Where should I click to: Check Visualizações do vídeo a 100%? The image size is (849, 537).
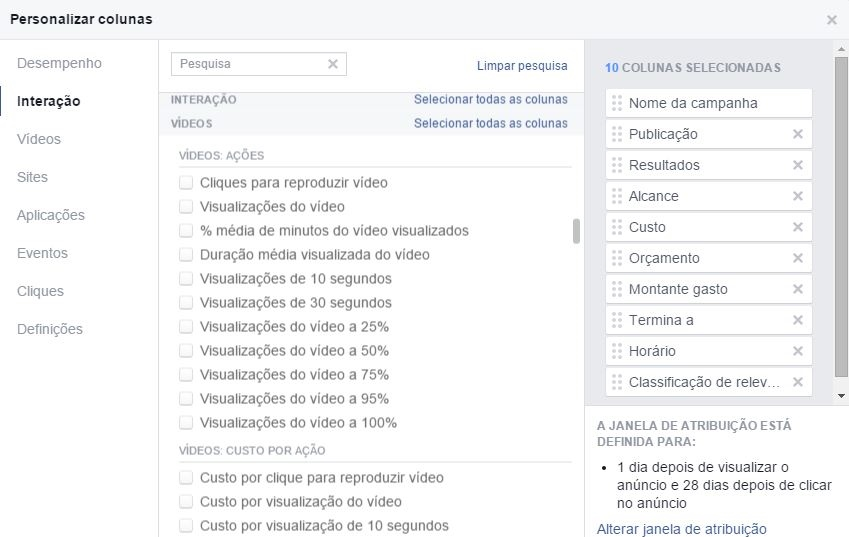186,422
